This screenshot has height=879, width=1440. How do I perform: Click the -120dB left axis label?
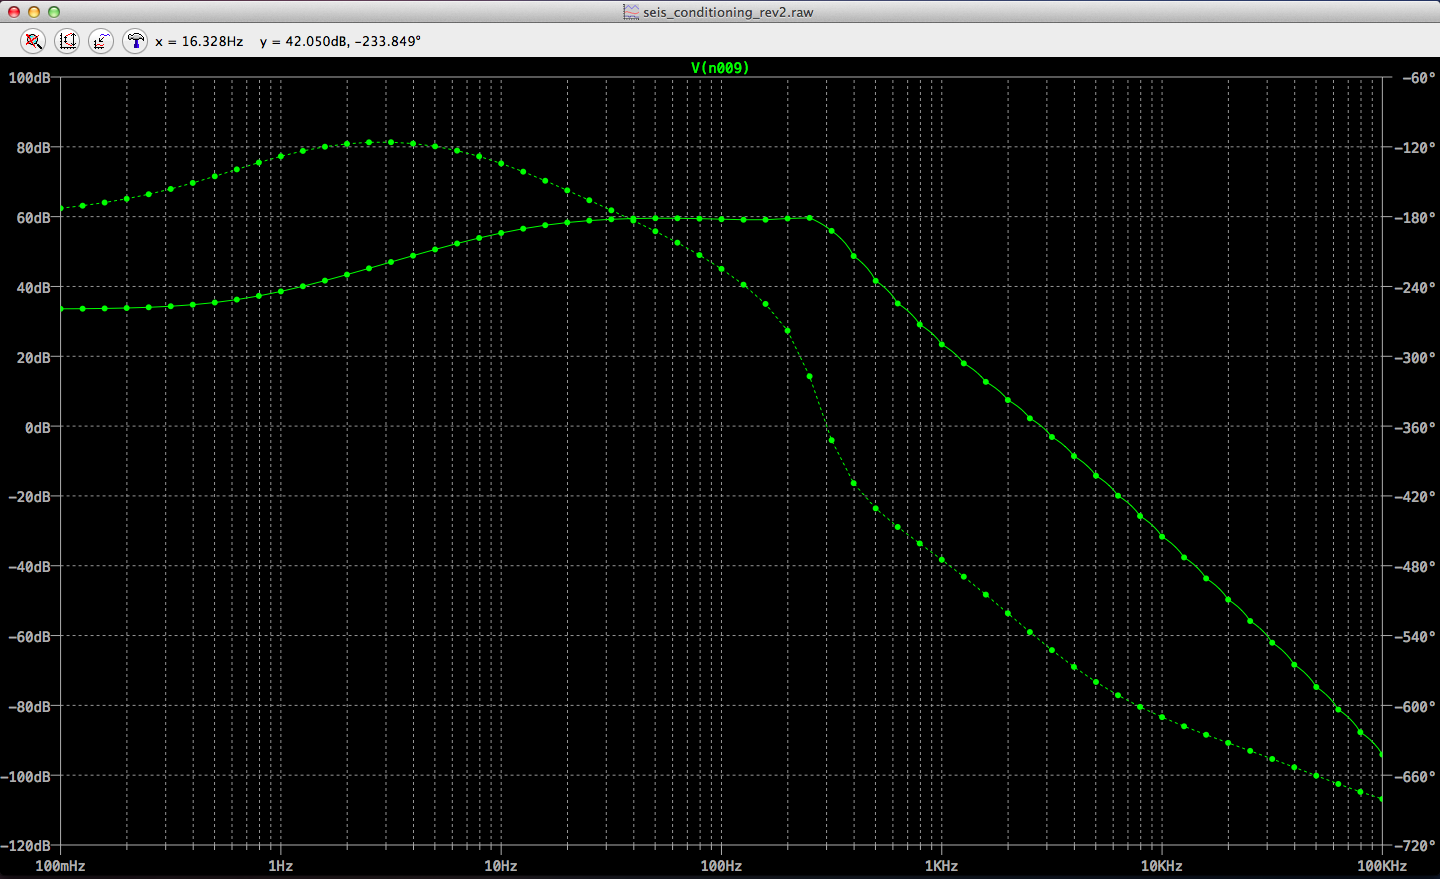tap(26, 846)
